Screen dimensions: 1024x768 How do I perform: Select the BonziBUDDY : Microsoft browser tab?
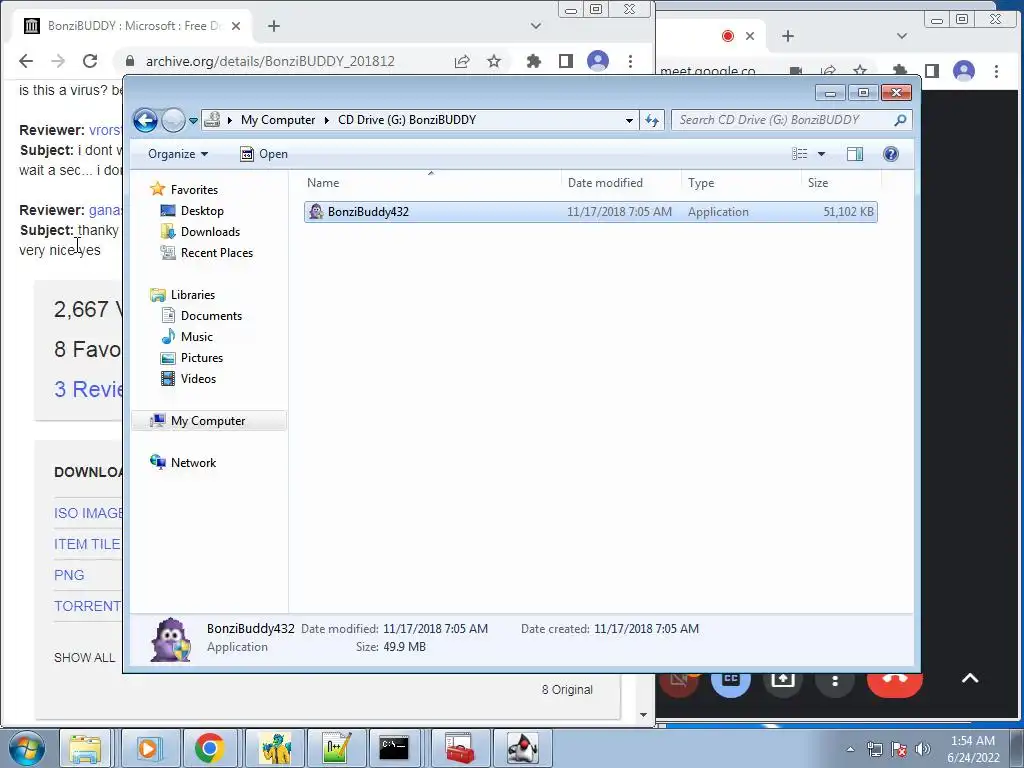click(133, 26)
